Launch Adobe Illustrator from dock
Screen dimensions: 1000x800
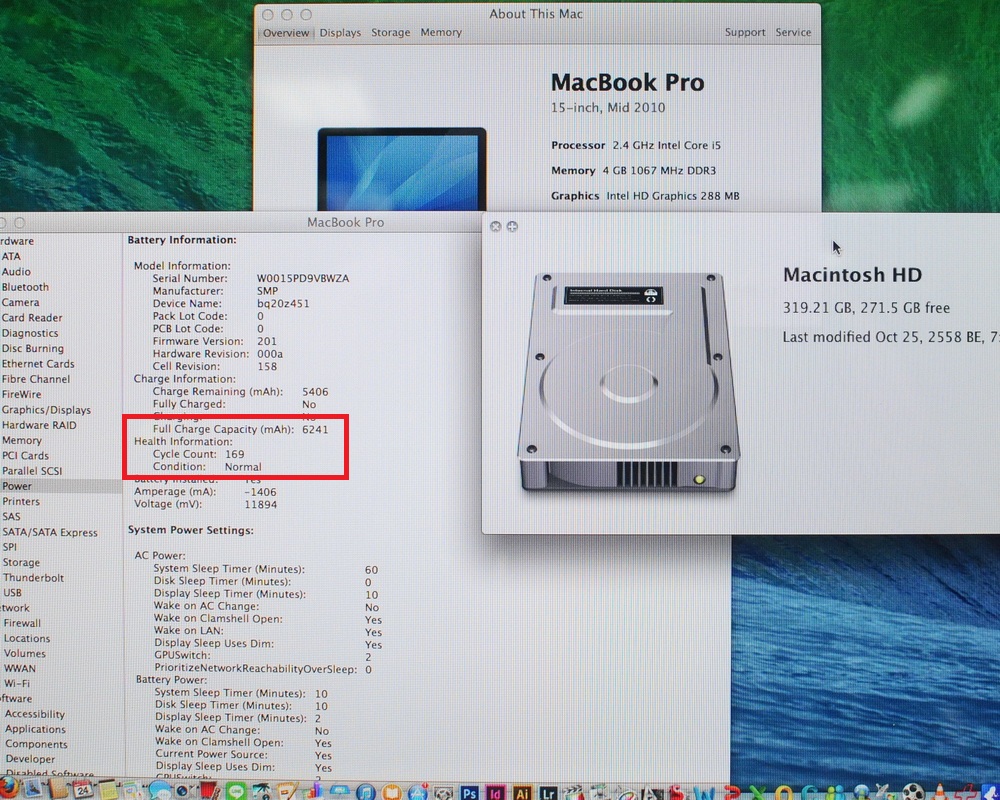522,792
